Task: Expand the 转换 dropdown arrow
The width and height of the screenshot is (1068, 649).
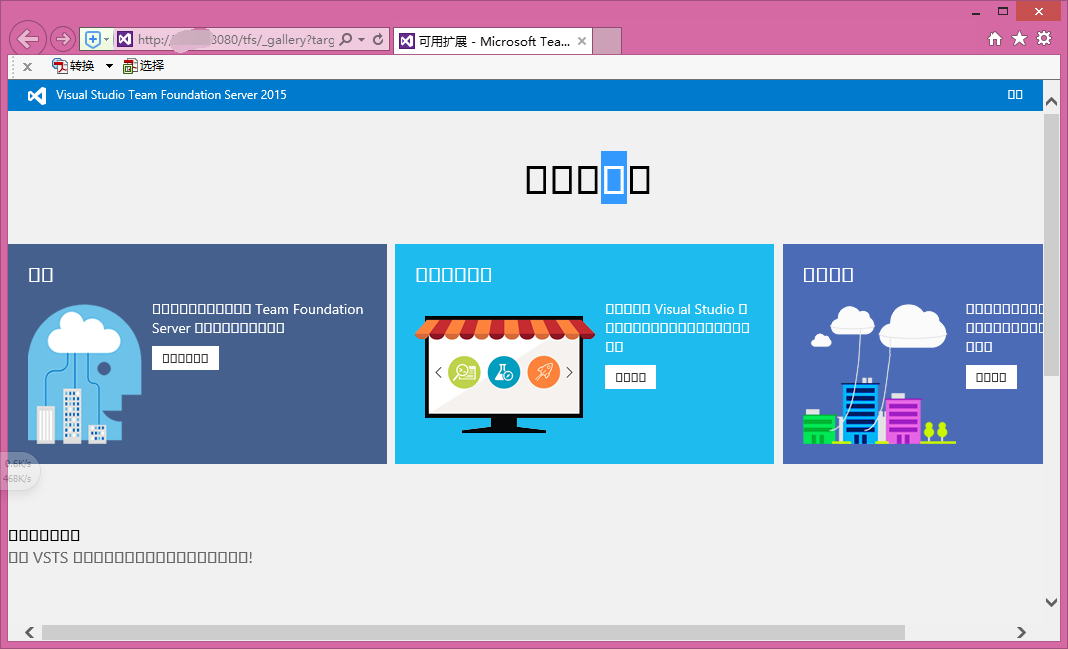Action: coord(109,66)
